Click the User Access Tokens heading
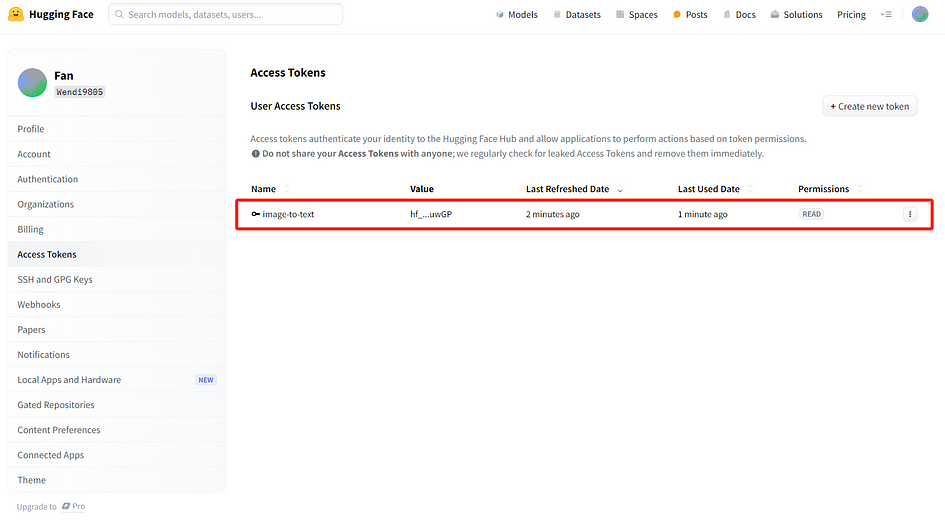945x525 pixels. pyautogui.click(x=295, y=106)
